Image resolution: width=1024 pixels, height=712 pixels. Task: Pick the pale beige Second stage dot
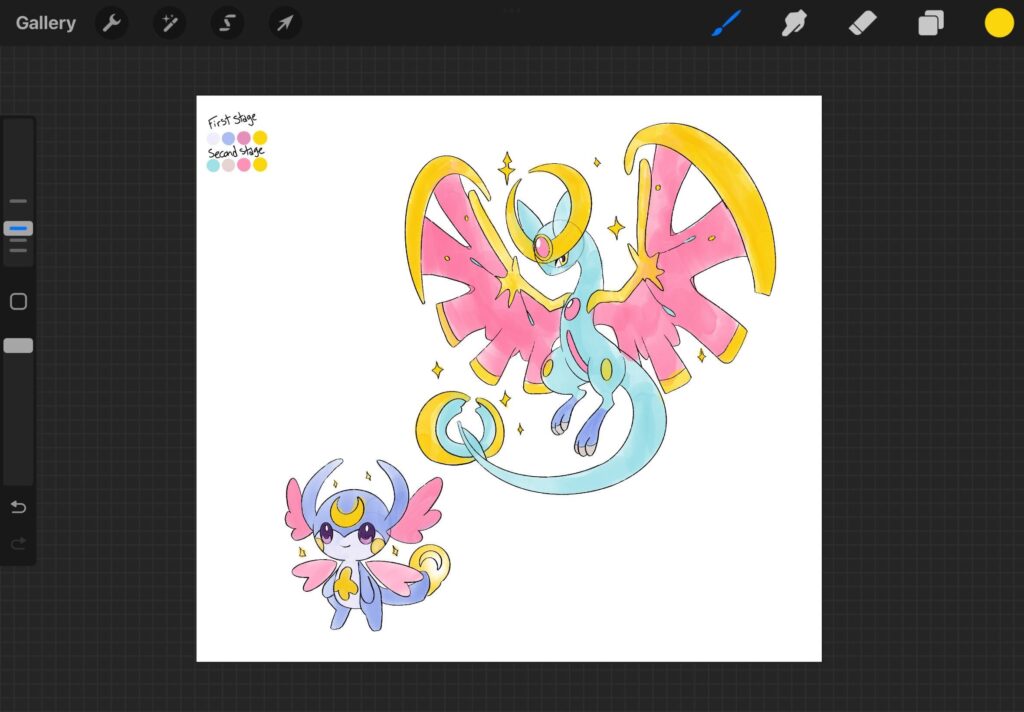point(228,165)
